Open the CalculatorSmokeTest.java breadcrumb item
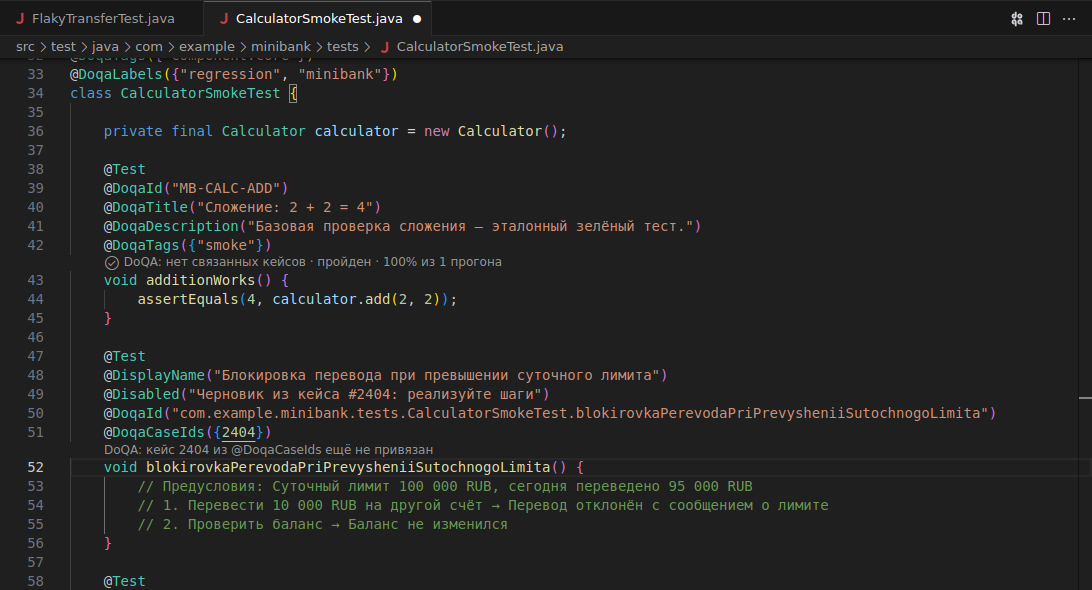This screenshot has width=1092, height=590. point(480,47)
